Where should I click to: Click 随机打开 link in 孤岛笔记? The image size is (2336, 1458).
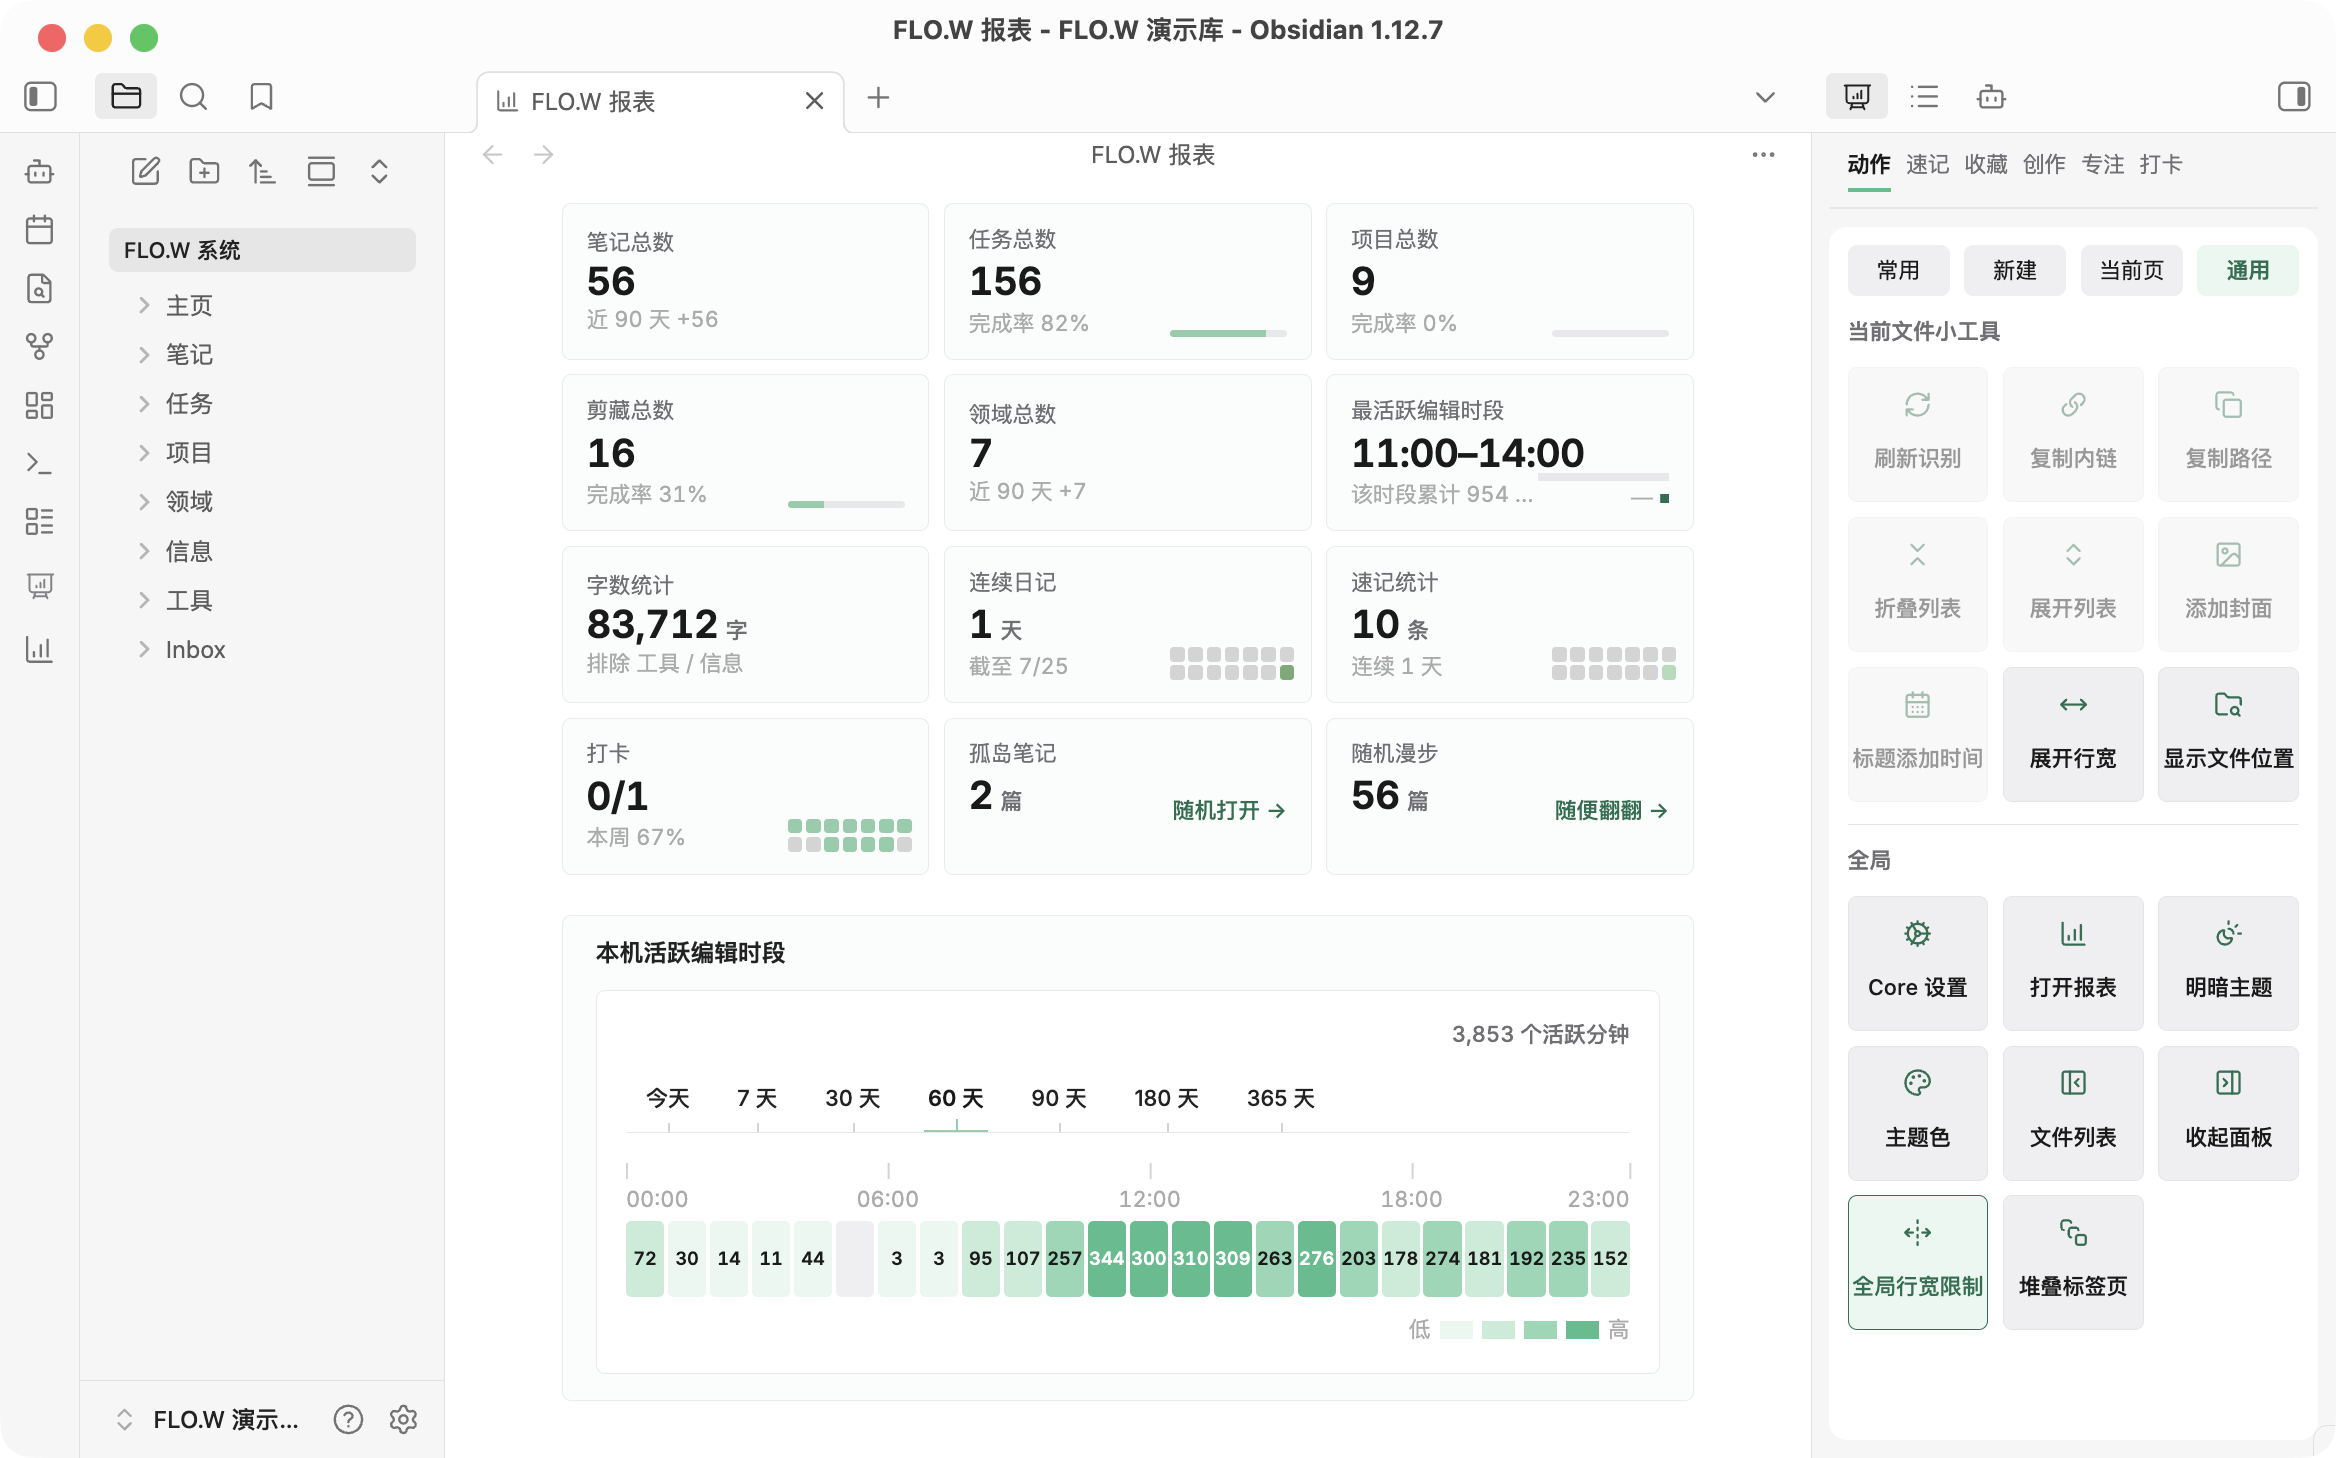coord(1229,810)
